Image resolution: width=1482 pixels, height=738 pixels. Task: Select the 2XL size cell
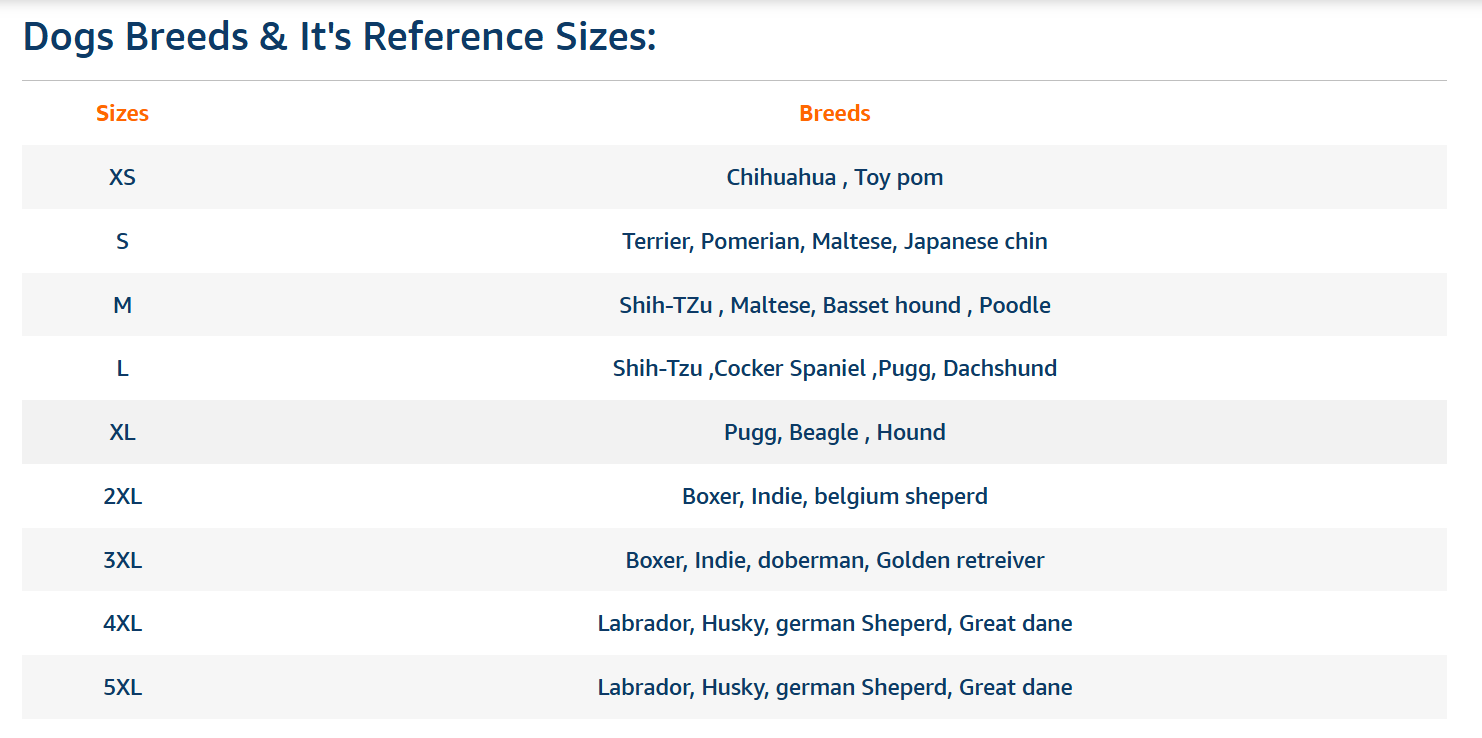[122, 496]
